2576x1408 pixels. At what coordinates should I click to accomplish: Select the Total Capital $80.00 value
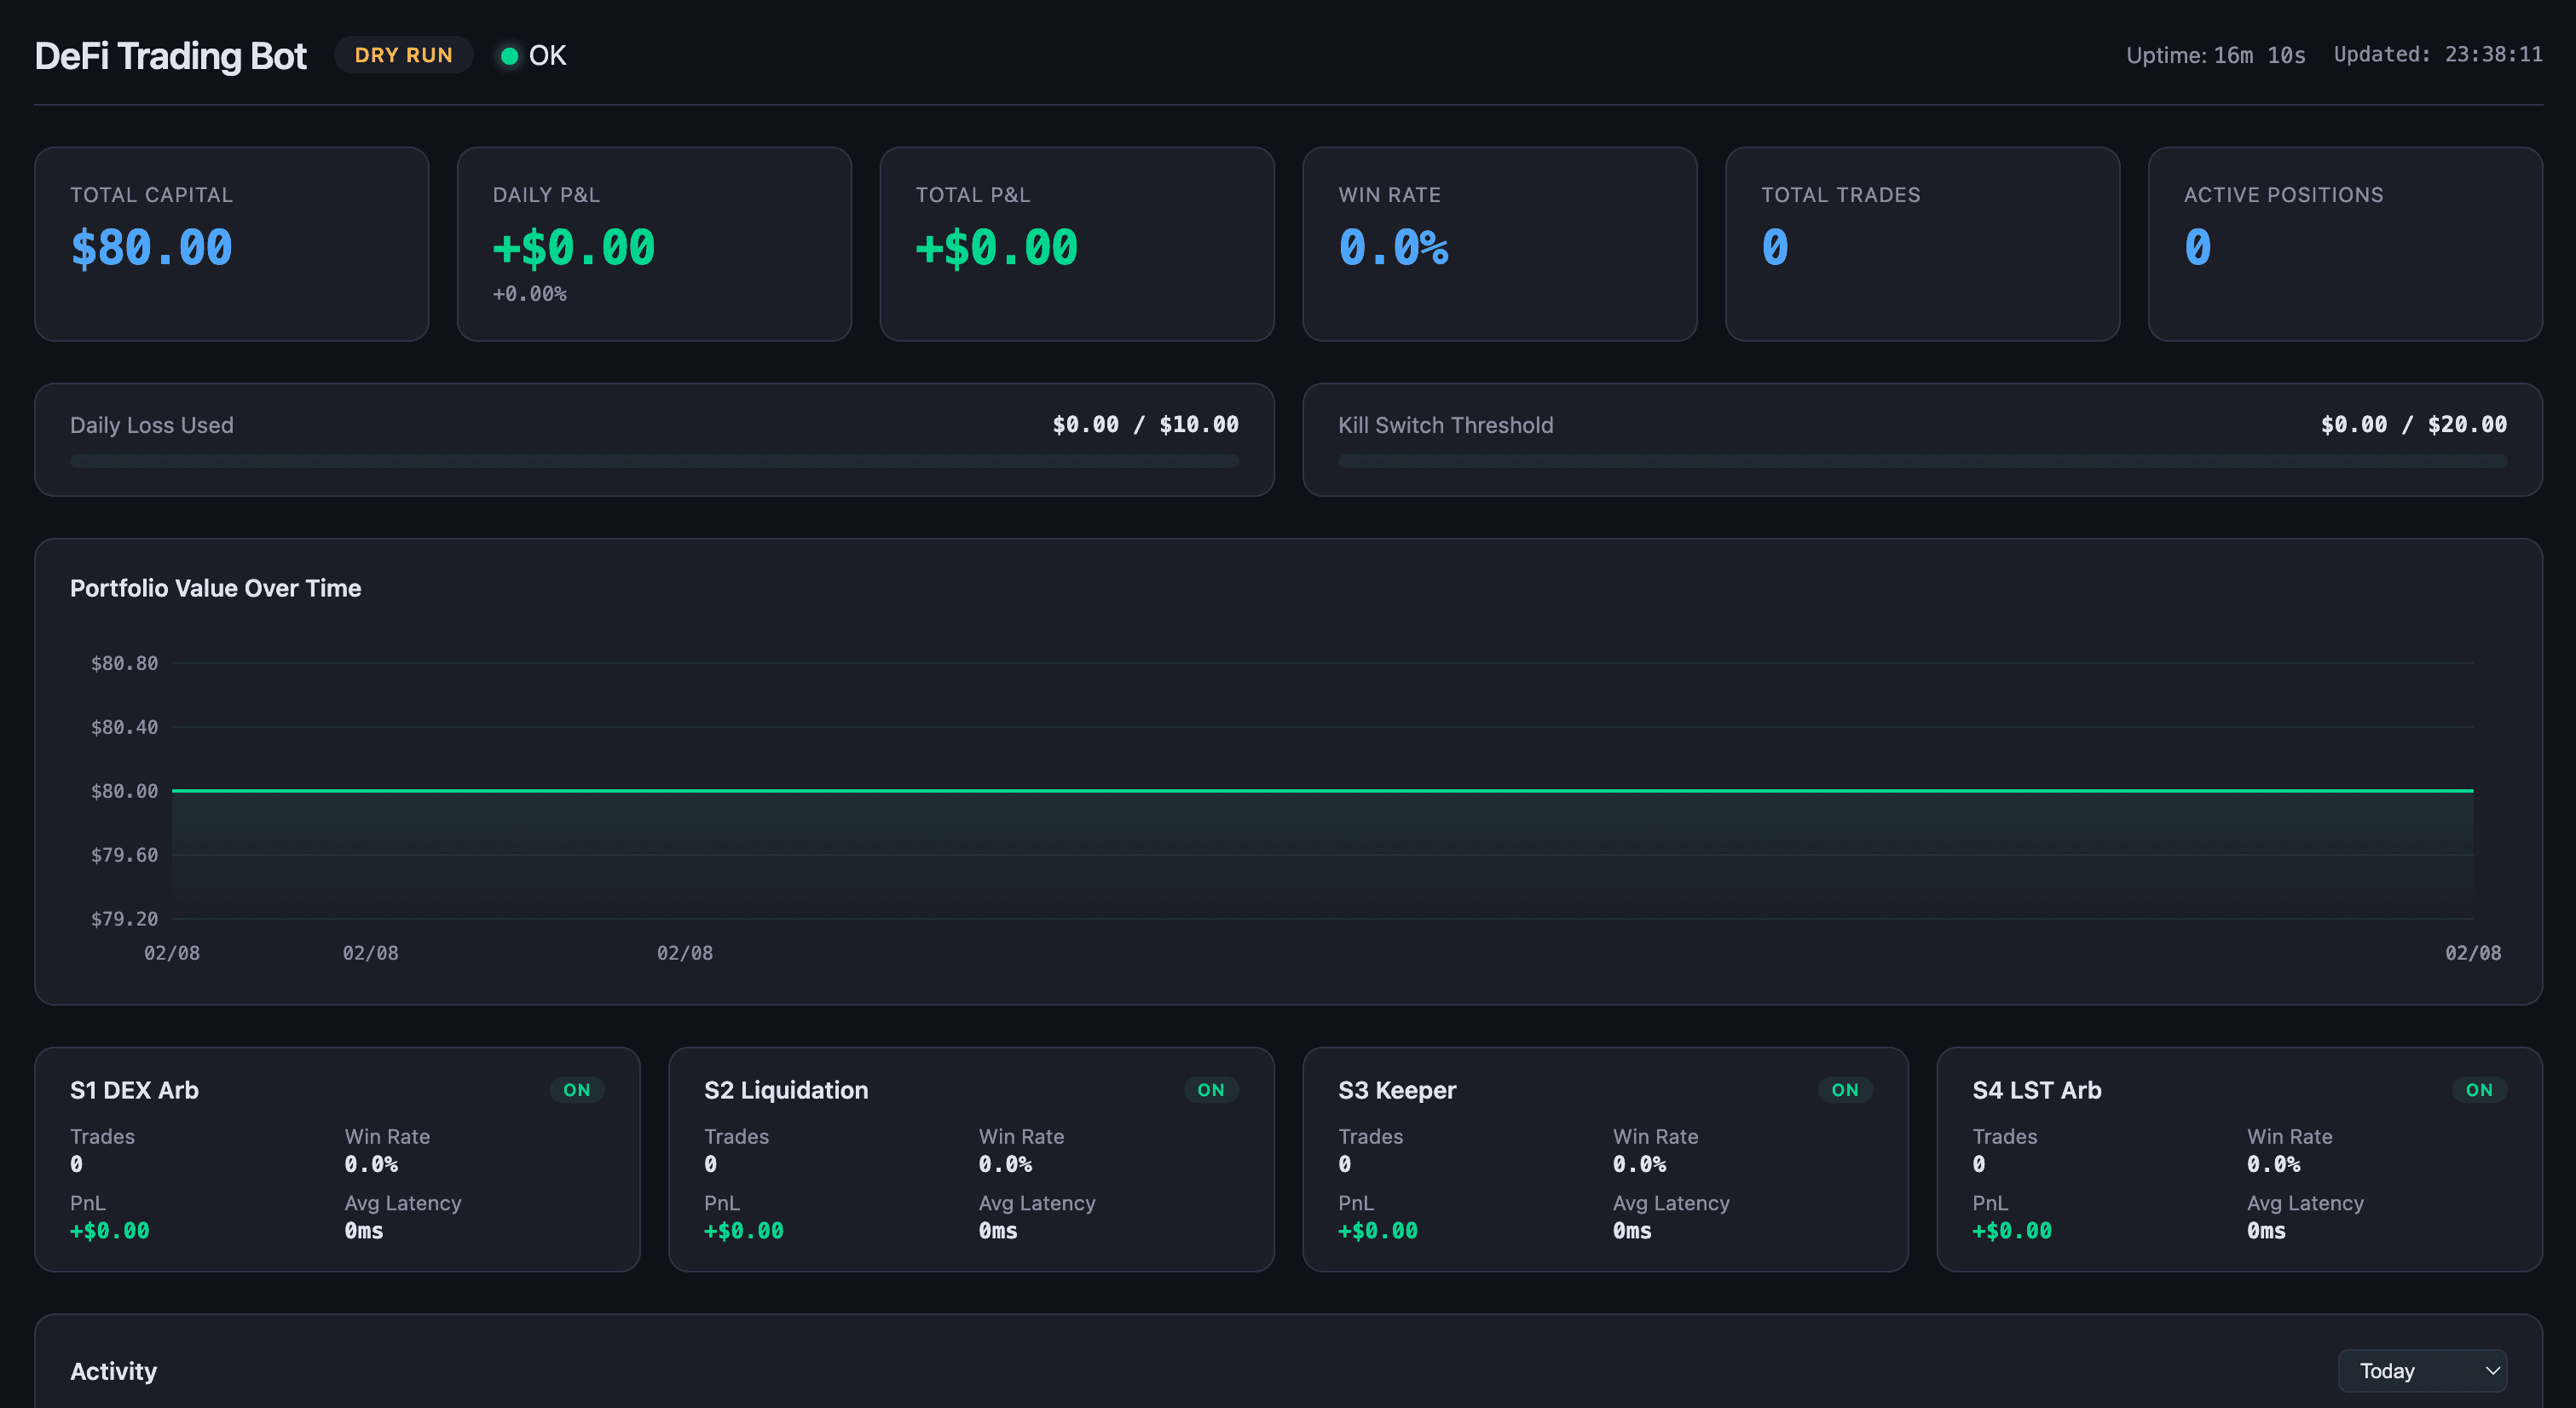[x=151, y=247]
